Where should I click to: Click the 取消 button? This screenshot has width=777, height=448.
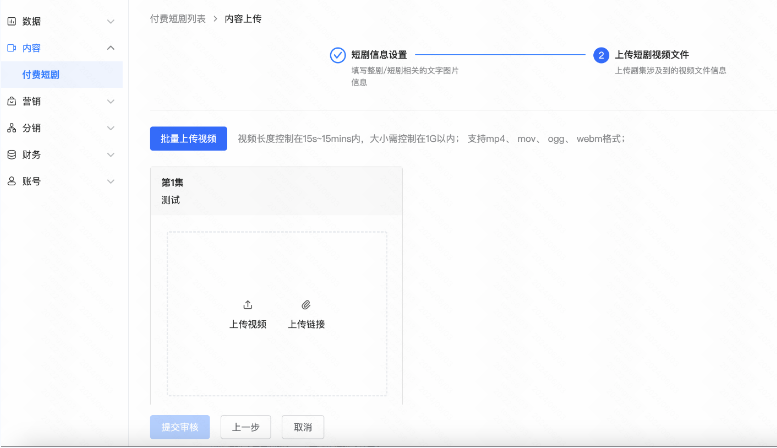[303, 427]
